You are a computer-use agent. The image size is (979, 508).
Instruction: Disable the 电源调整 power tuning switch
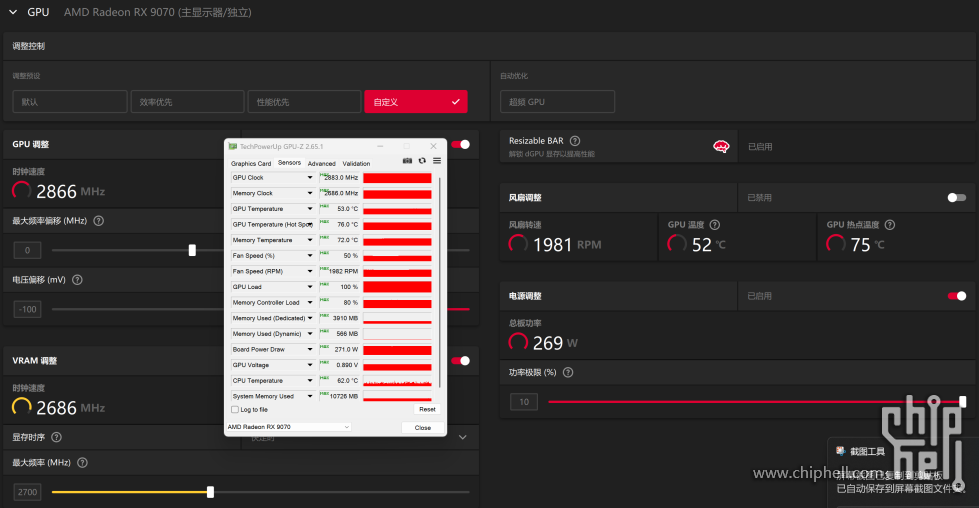[x=957, y=296]
